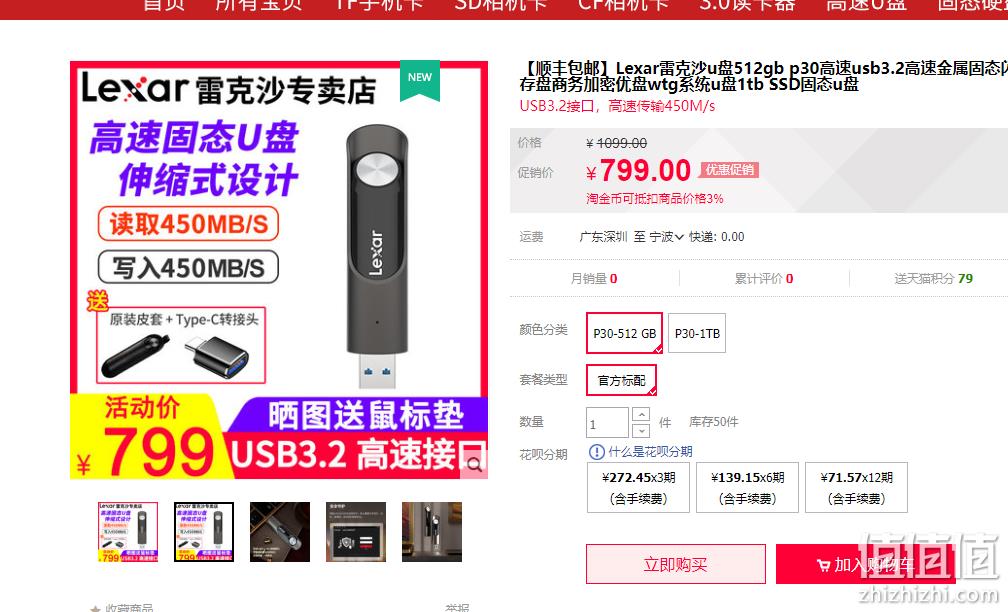Click the info icon beside 什么是花呗分期
The height and width of the screenshot is (612, 1008).
pyautogui.click(x=596, y=452)
